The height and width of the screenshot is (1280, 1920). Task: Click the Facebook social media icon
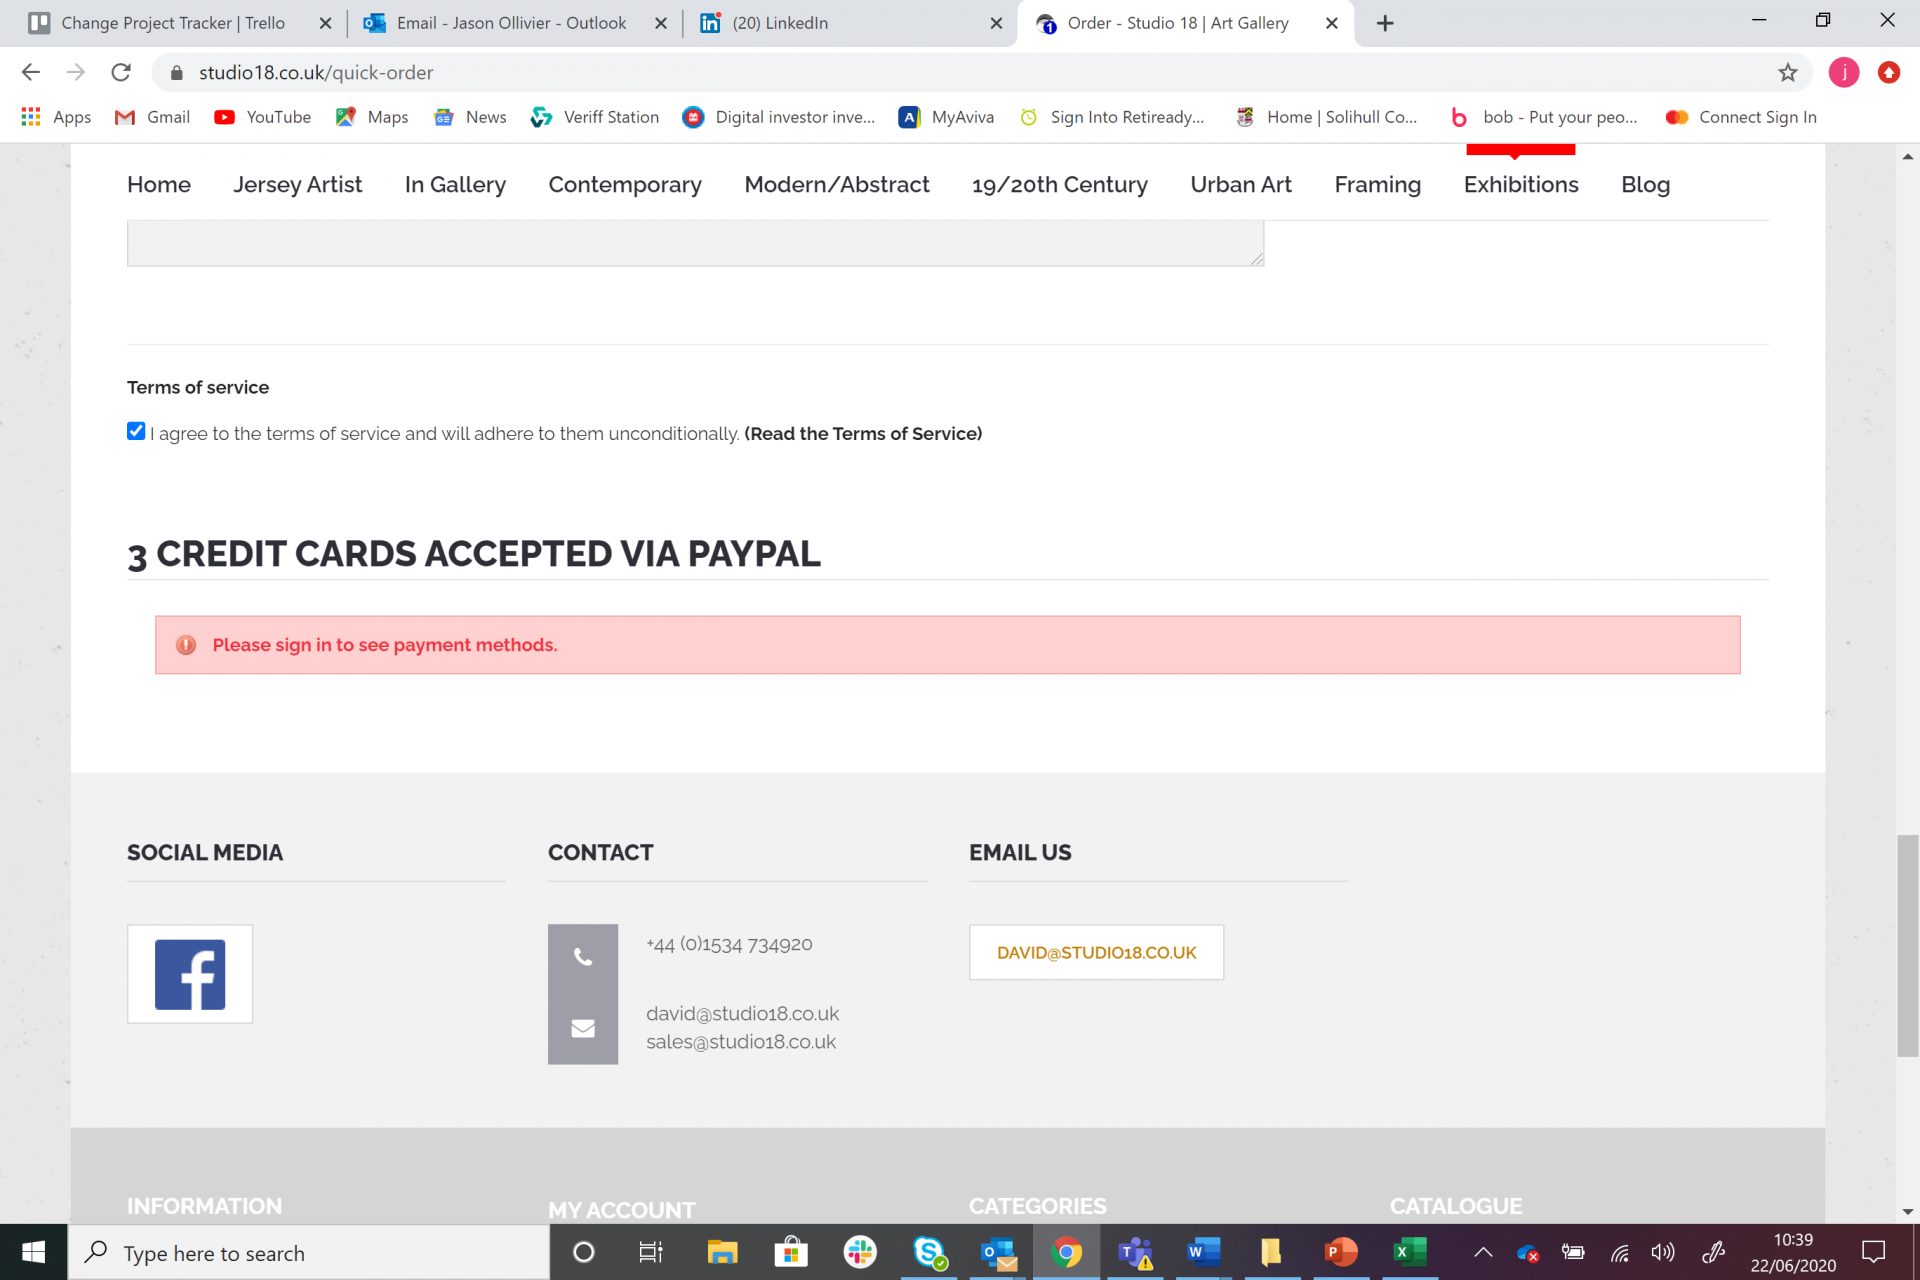pyautogui.click(x=190, y=974)
